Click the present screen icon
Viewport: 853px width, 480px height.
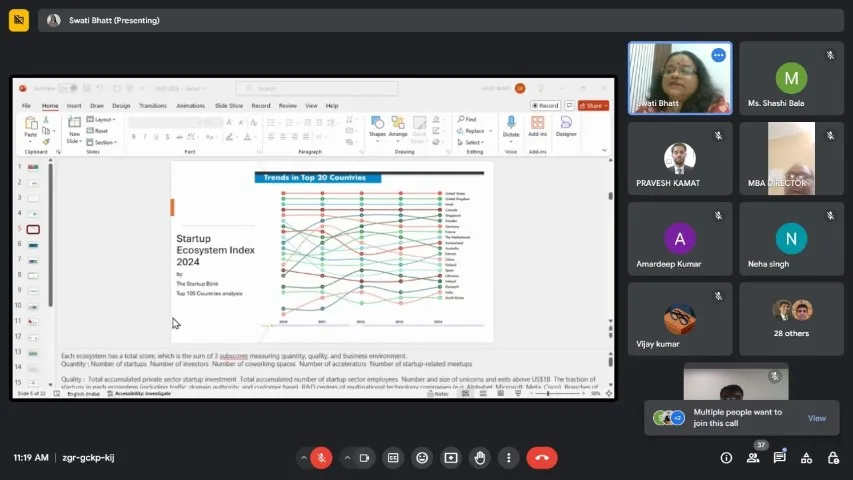click(x=451, y=457)
